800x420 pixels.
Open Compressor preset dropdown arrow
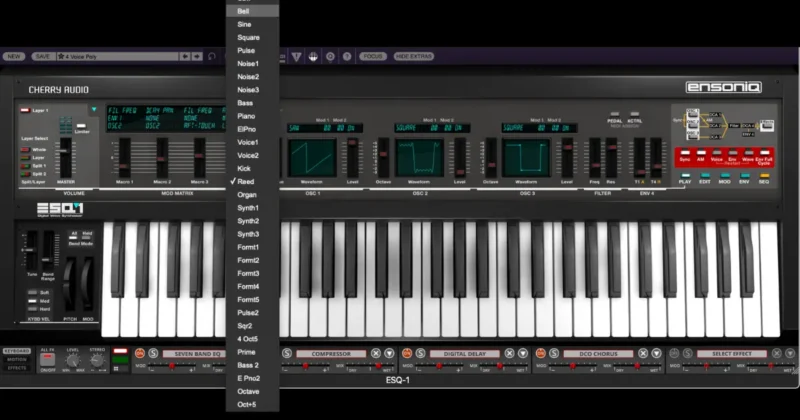click(x=389, y=353)
